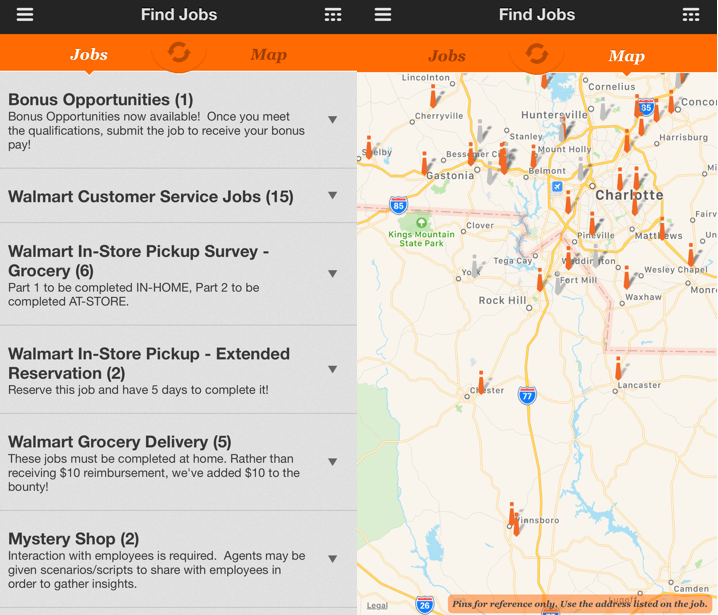
Task: Refresh jobs using left screen refresh icon
Action: pos(179,53)
